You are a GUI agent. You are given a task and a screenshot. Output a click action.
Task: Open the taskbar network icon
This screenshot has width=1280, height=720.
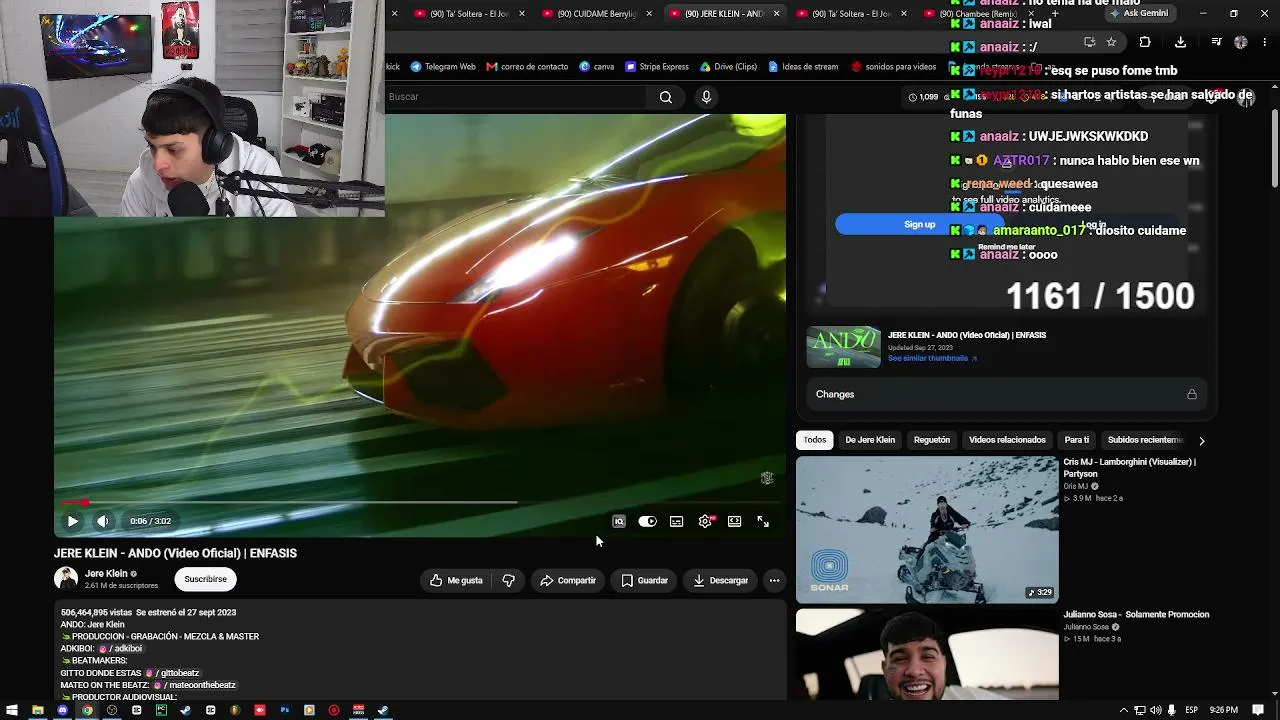click(x=1139, y=710)
